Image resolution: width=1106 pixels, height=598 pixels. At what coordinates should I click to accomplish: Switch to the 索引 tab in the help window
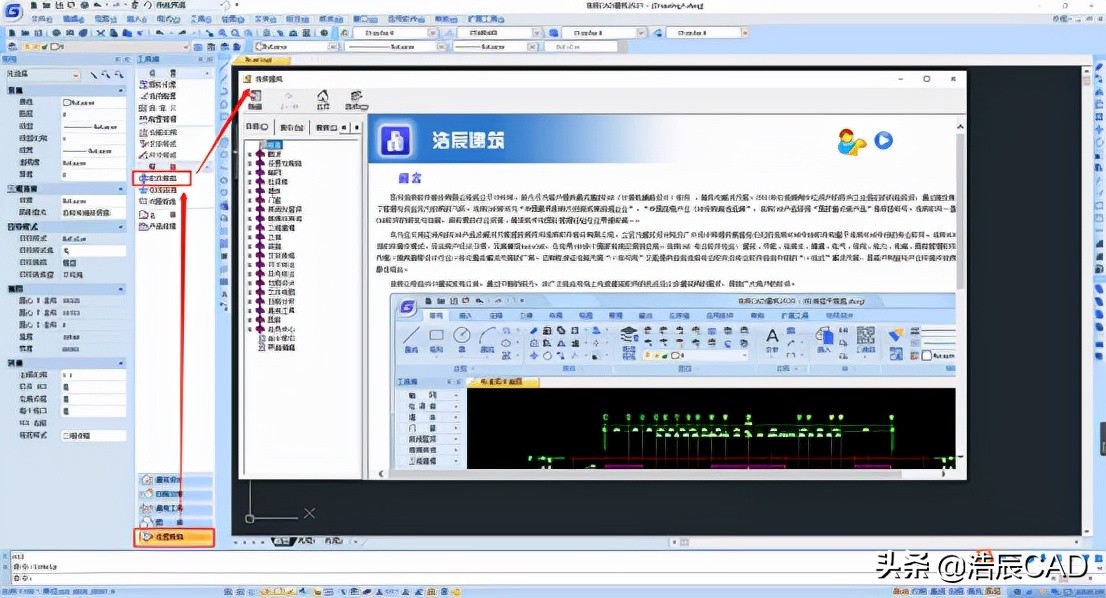pos(291,127)
